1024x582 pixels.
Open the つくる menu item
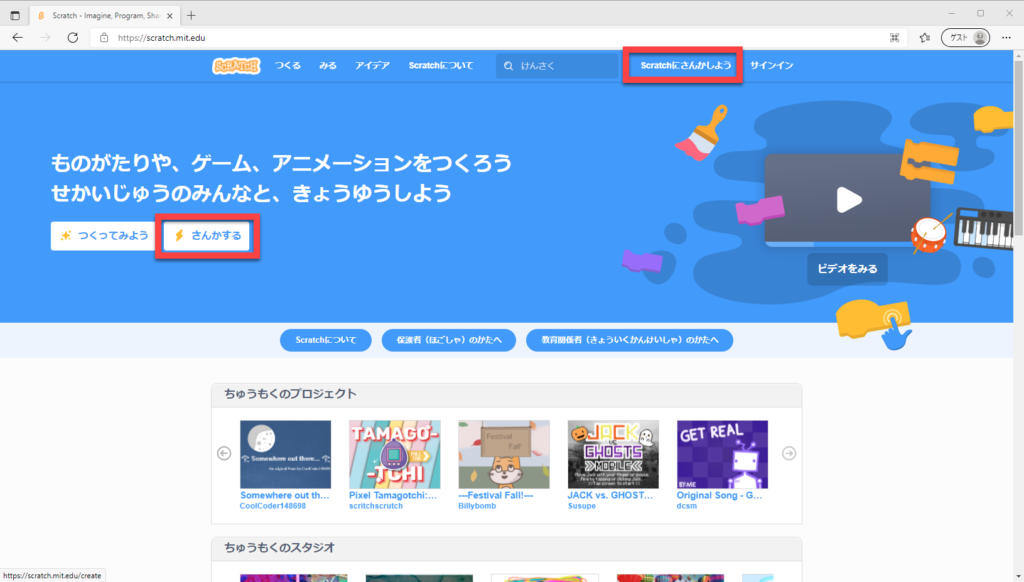[x=288, y=65]
